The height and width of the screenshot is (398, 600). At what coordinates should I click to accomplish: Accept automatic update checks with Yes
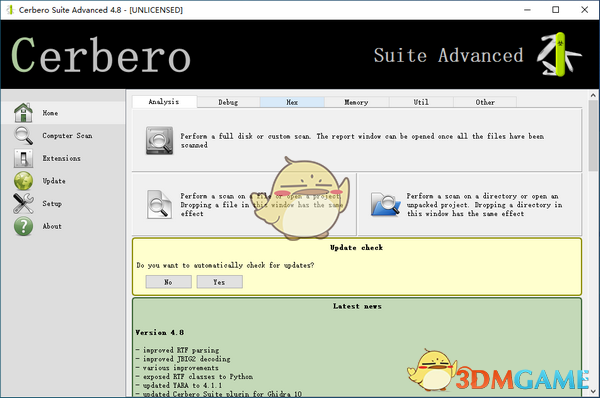[219, 282]
